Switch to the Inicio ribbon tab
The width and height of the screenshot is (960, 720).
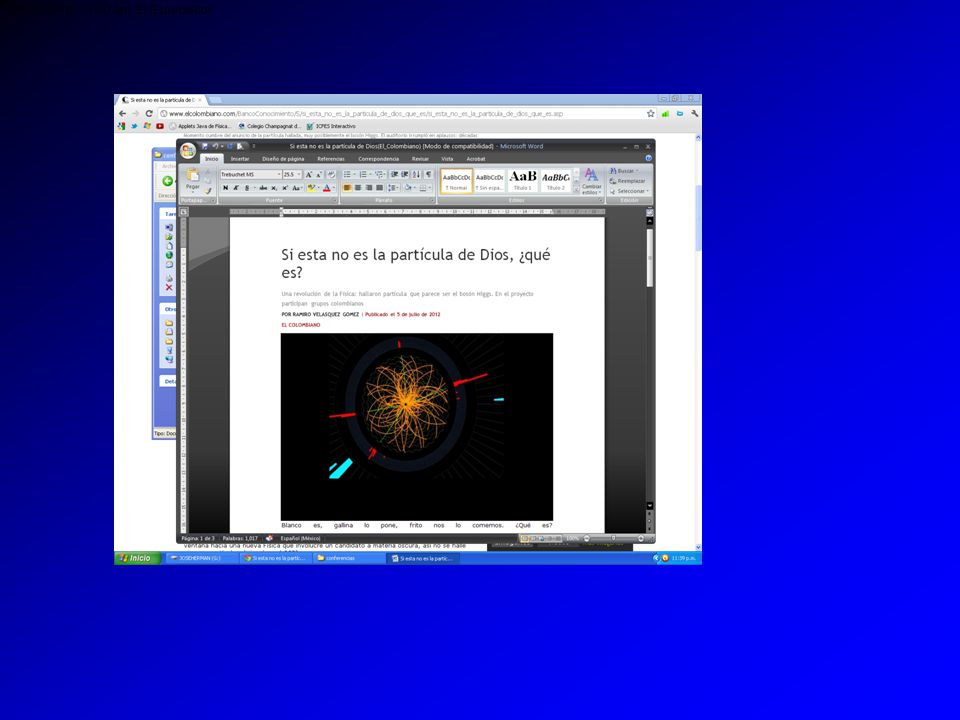click(211, 159)
